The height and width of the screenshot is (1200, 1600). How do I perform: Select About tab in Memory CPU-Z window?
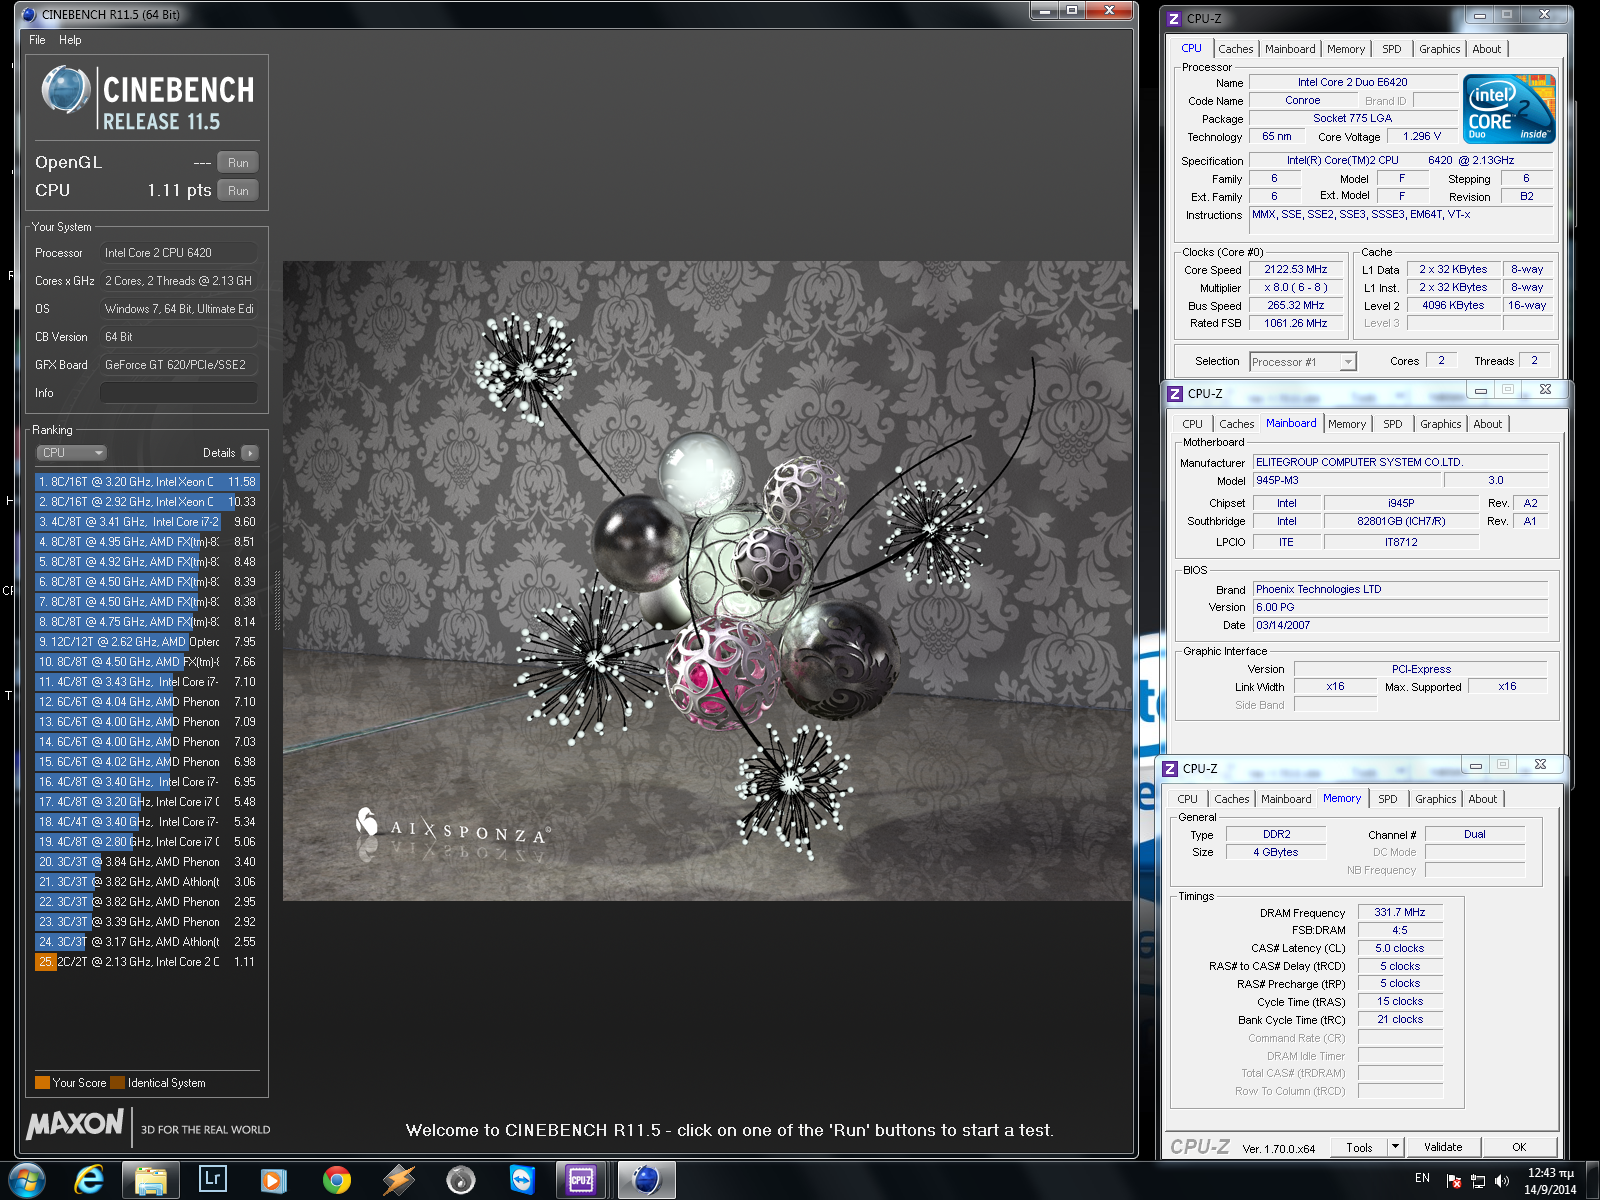click(x=1483, y=799)
